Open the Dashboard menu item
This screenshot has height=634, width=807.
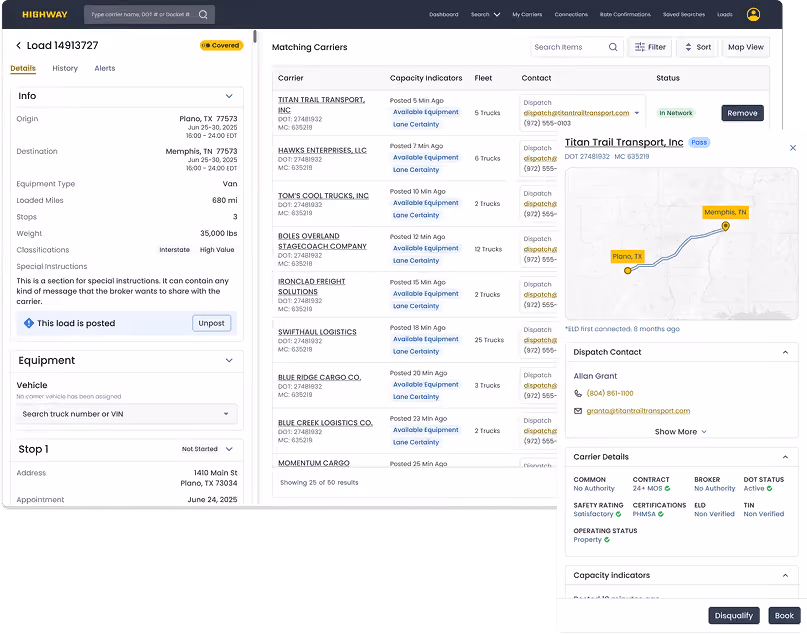[x=444, y=14]
